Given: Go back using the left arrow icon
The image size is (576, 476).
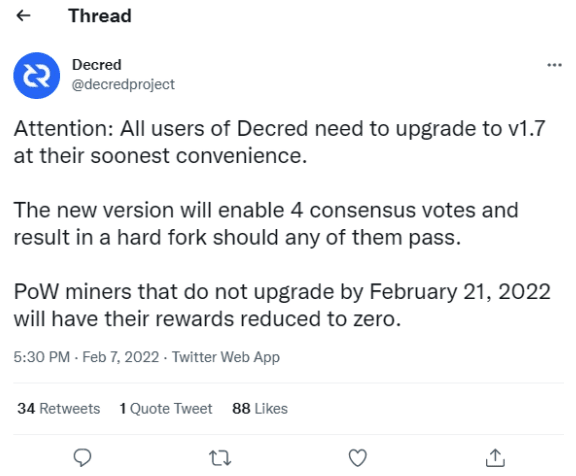Looking at the screenshot, I should (x=24, y=15).
